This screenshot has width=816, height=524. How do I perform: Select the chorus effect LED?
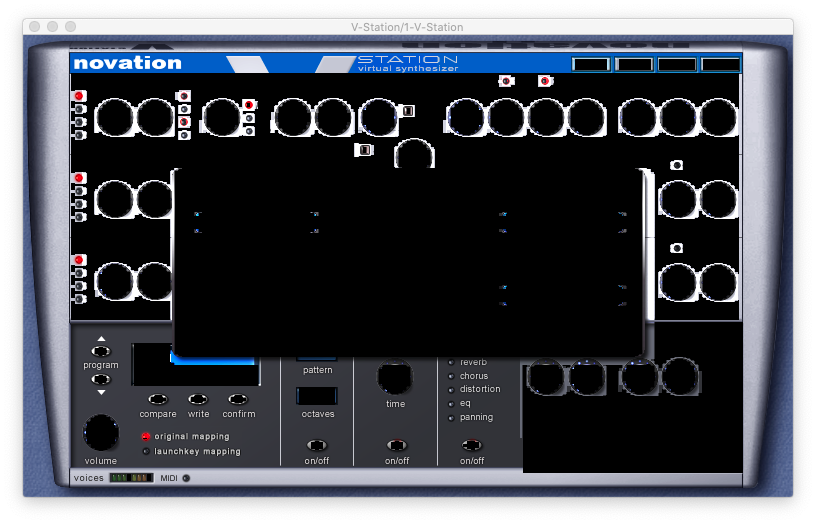[x=451, y=376]
